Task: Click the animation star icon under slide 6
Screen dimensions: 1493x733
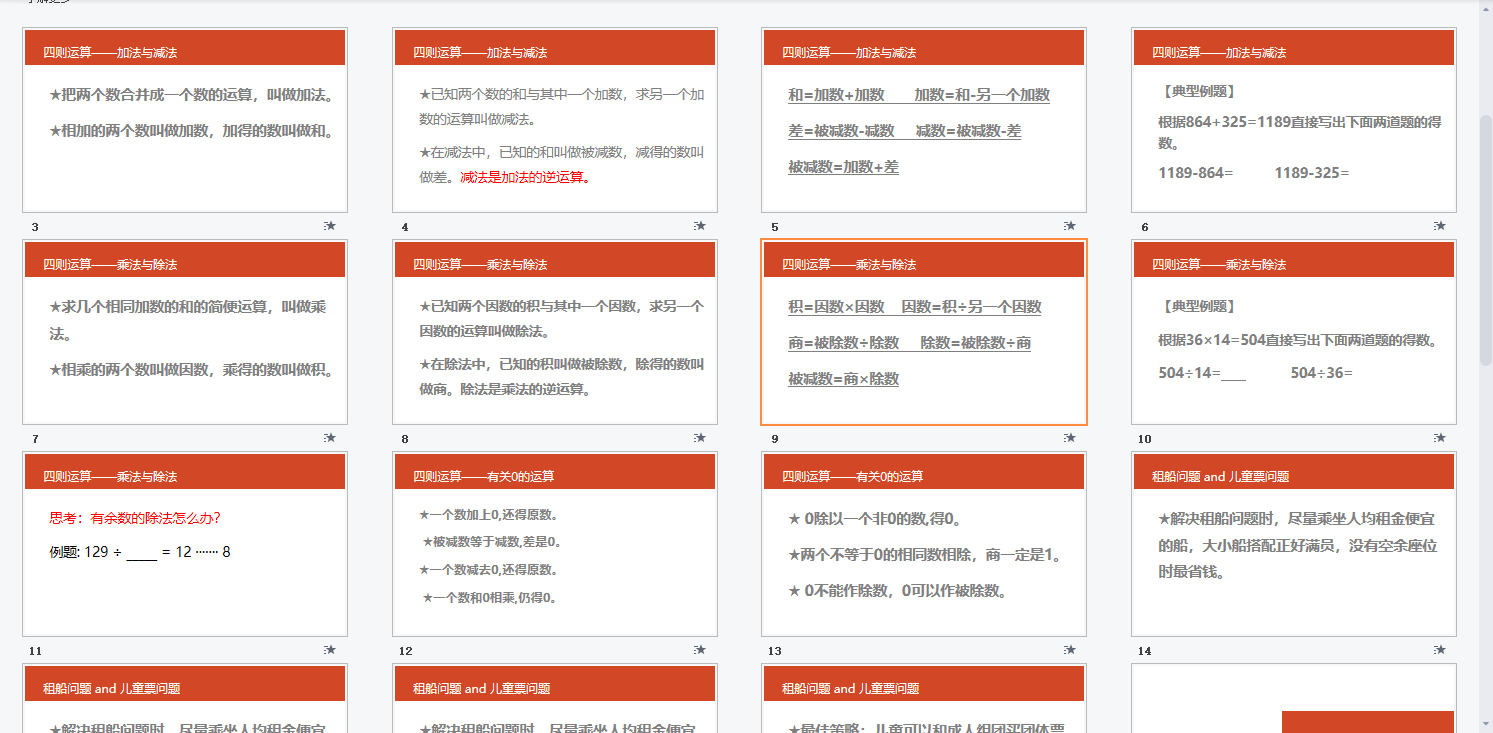Action: pyautogui.click(x=1439, y=226)
